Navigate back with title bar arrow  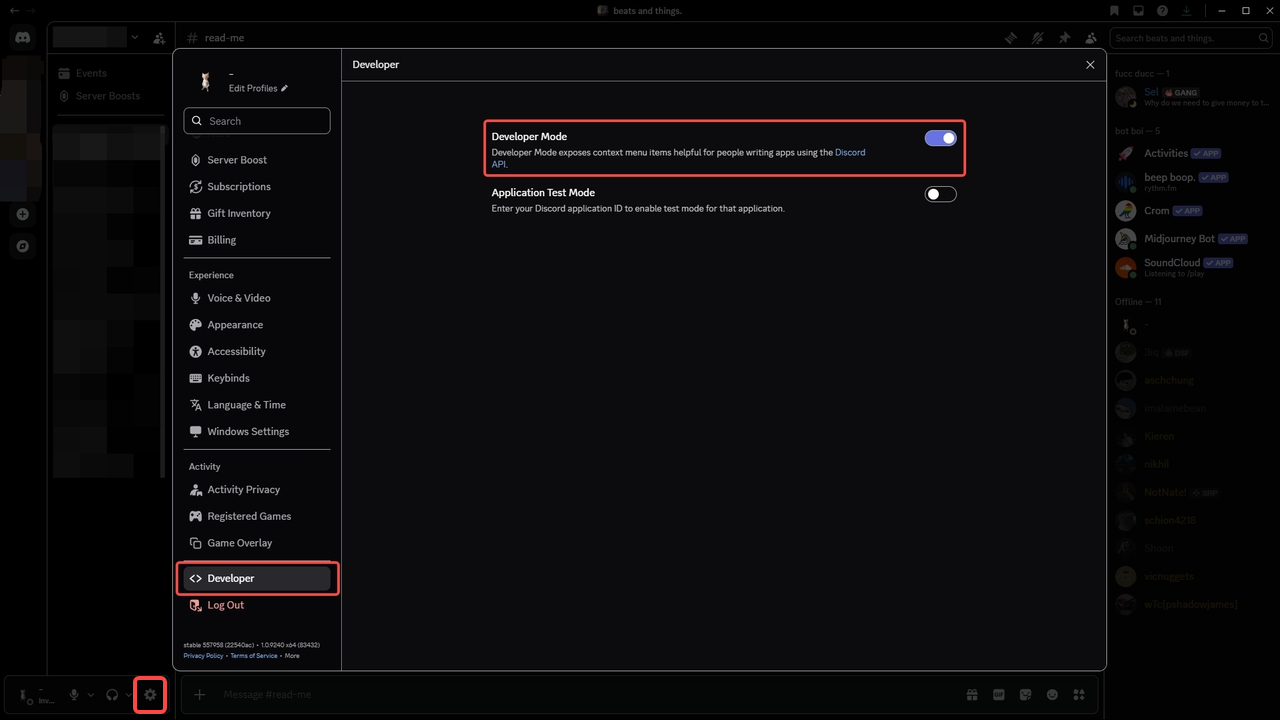[x=14, y=10]
